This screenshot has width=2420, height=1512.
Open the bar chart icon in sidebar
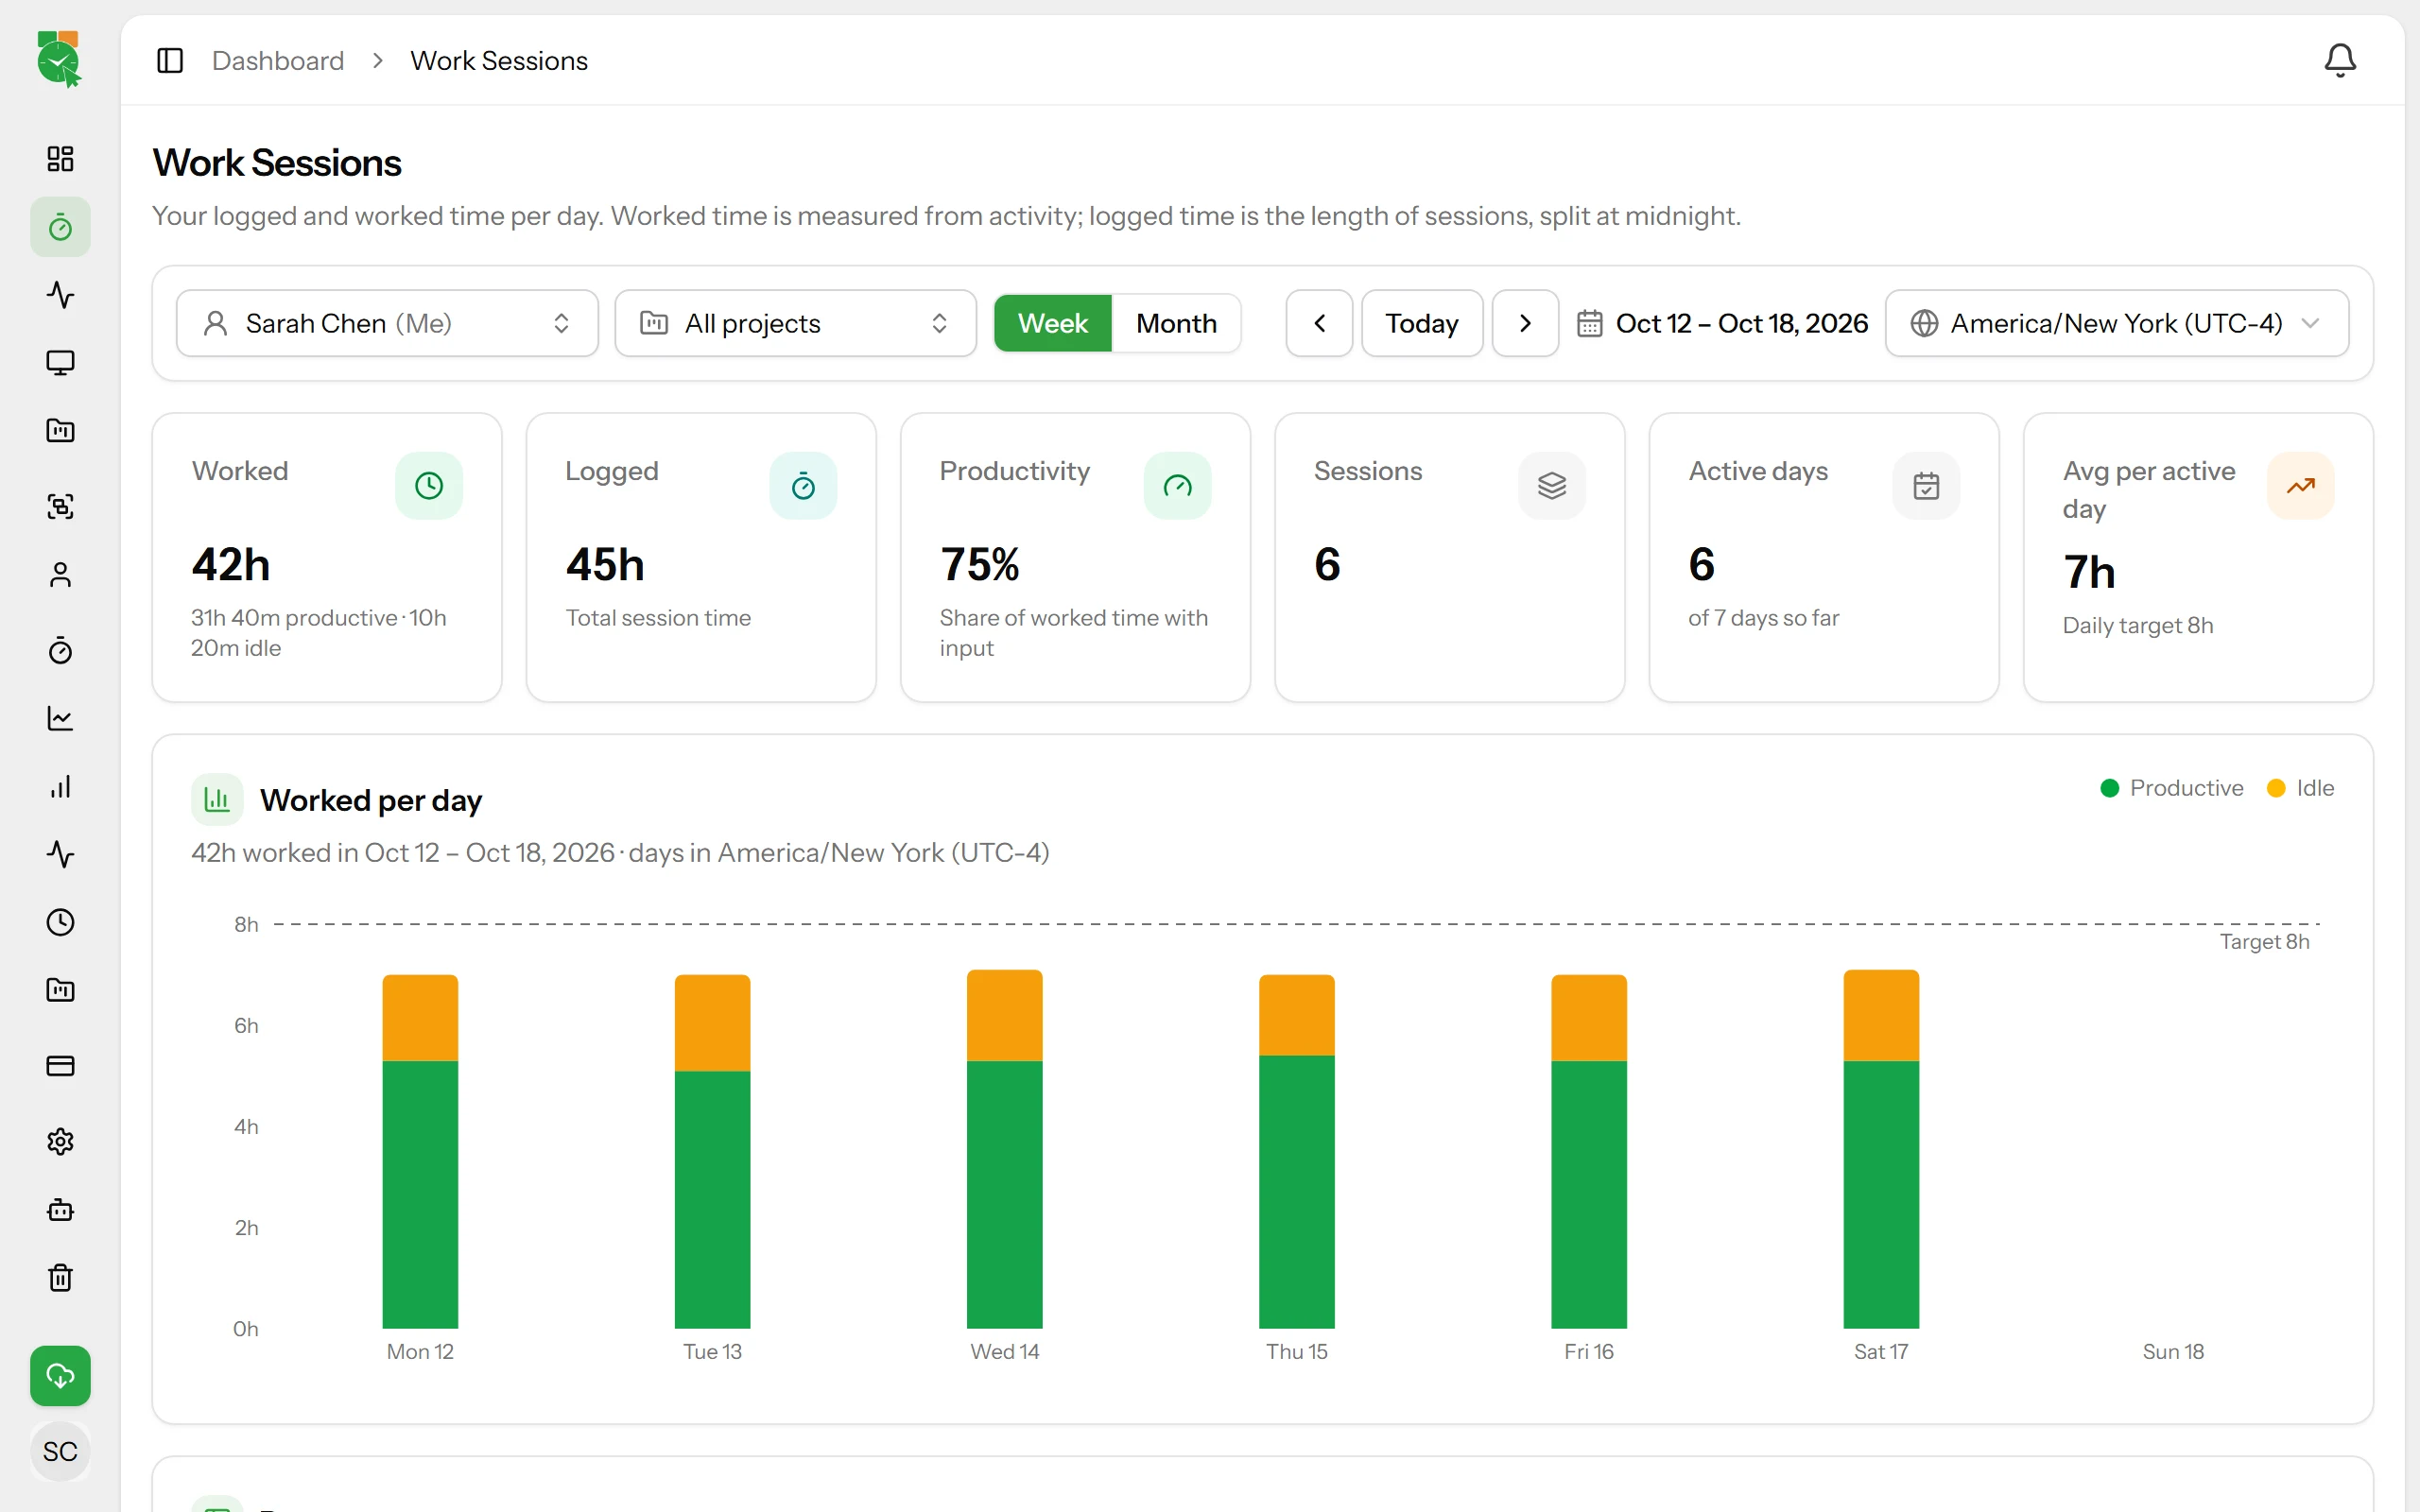tap(60, 787)
